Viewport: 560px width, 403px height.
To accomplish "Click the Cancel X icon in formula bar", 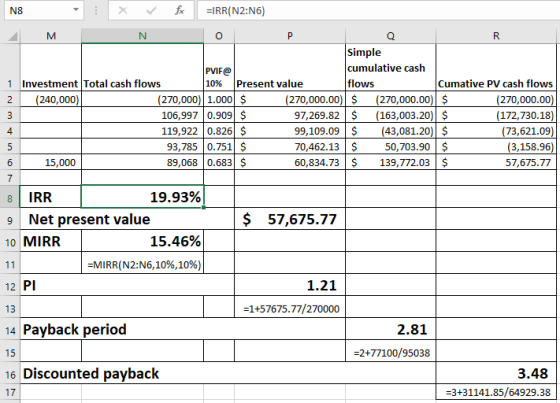I will pyautogui.click(x=122, y=10).
